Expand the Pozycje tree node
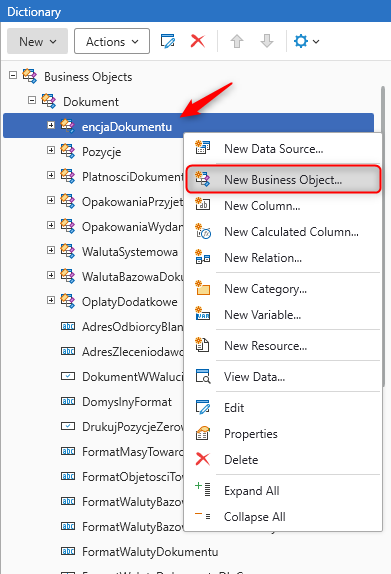391x574 pixels. (x=51, y=150)
